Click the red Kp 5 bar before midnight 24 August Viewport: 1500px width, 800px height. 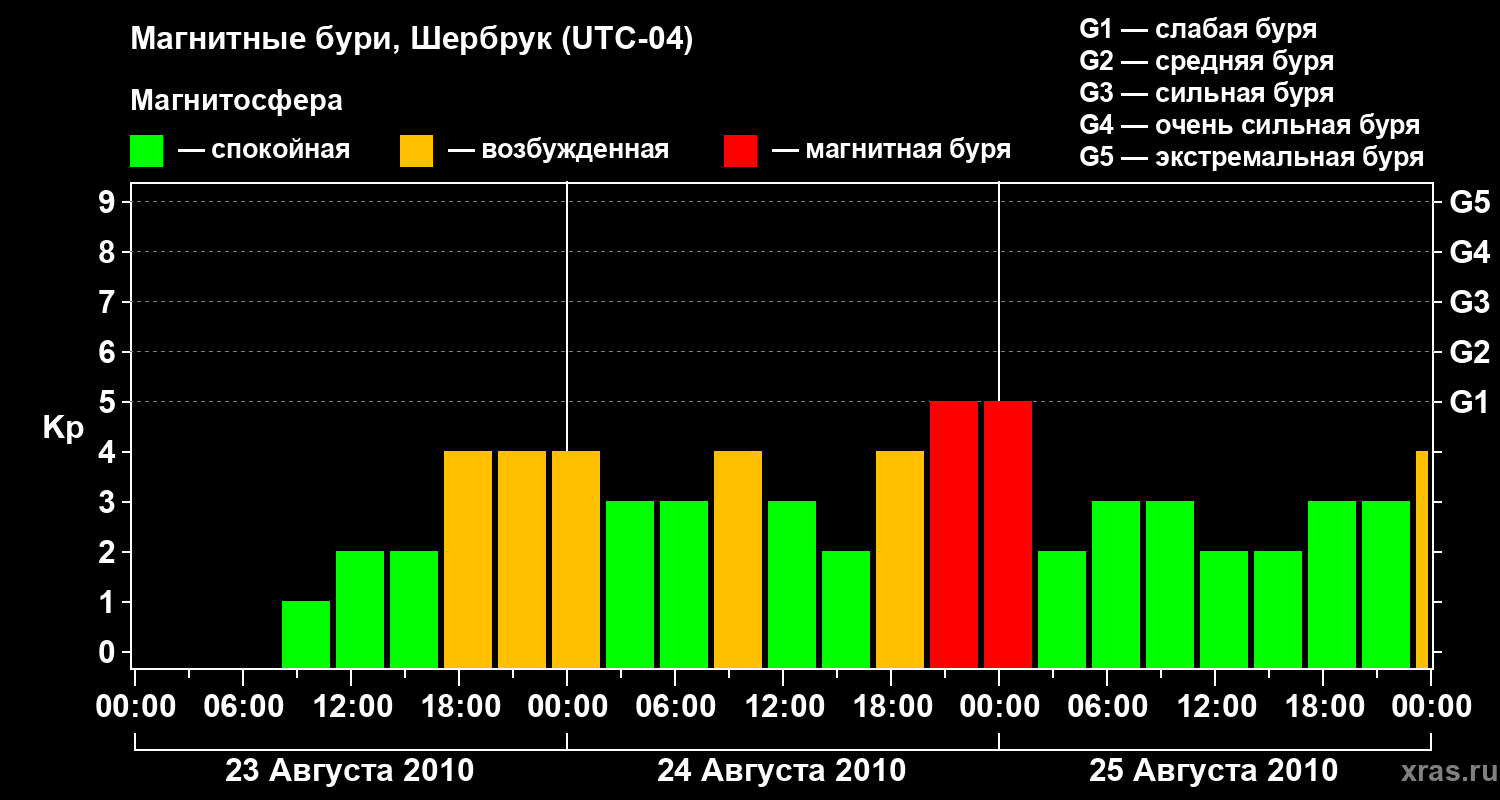954,534
